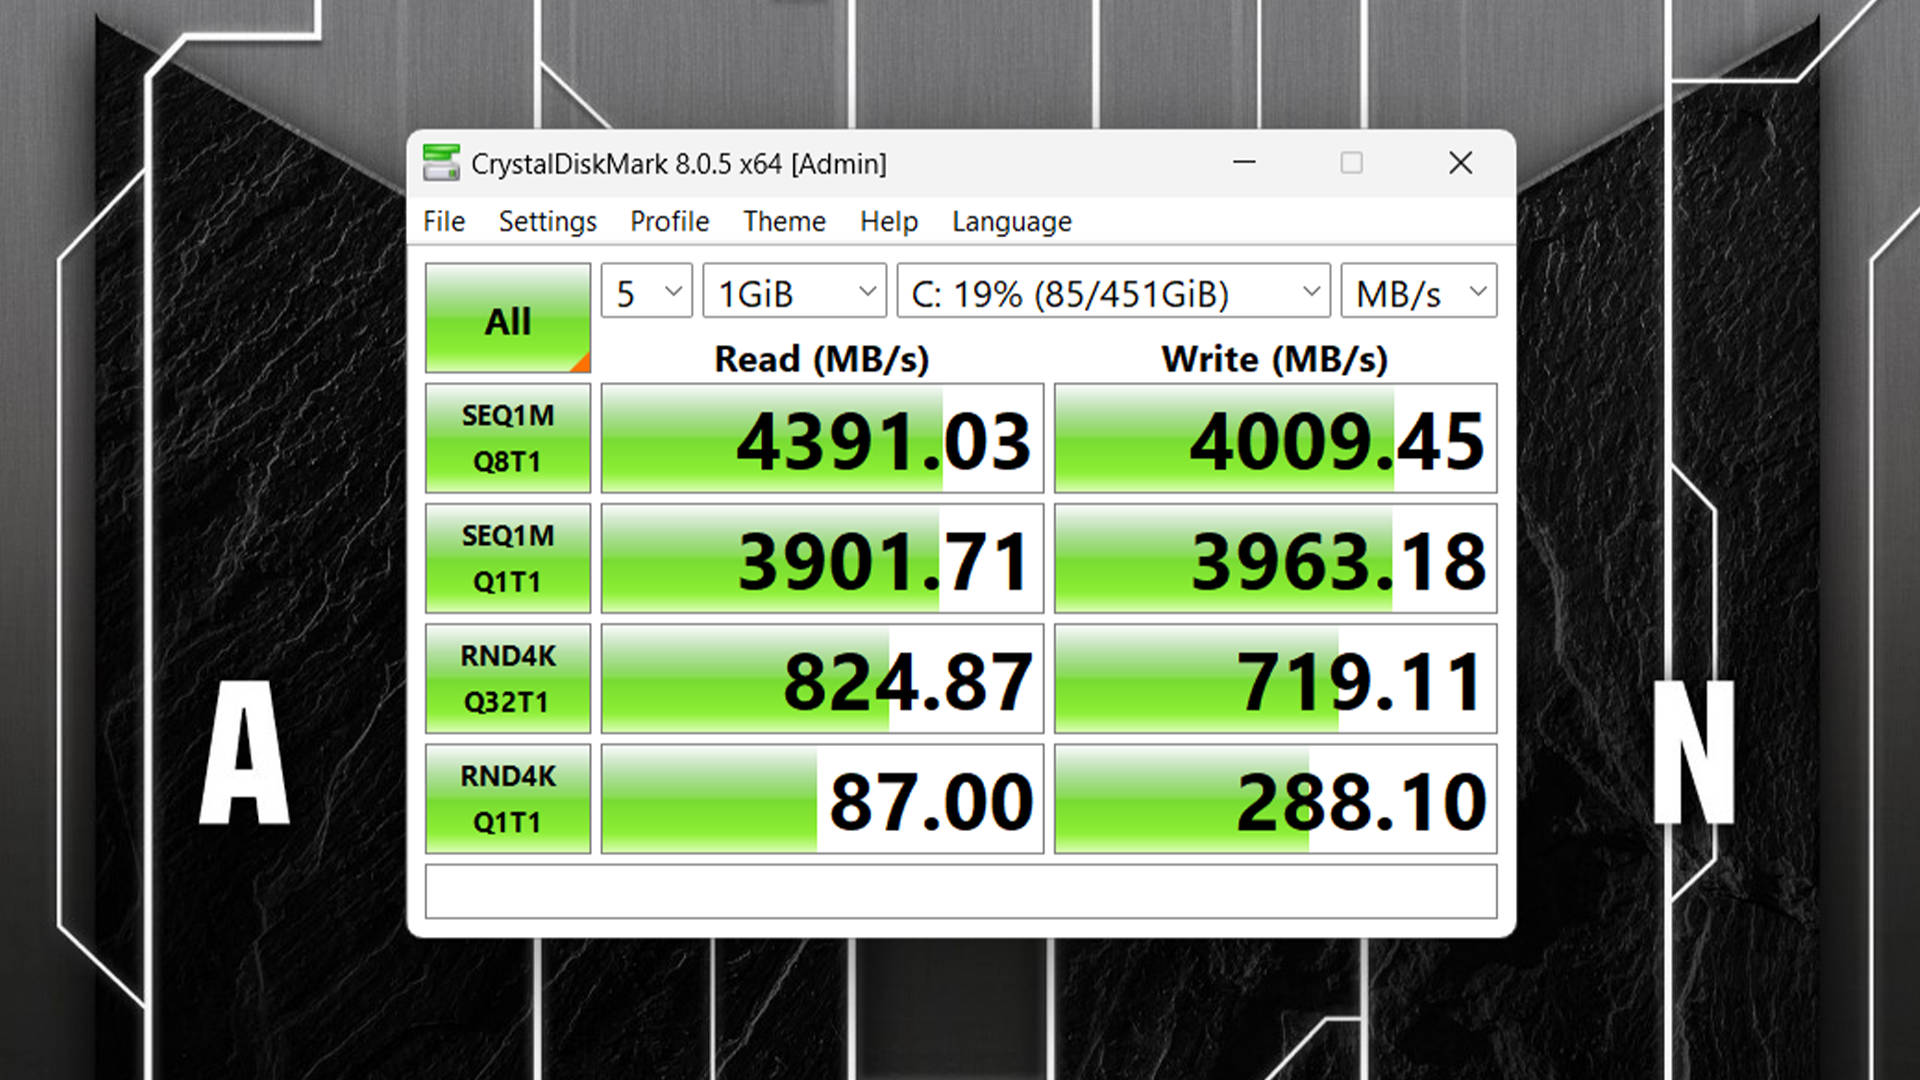Open the Profile menu
Viewport: 1920px width, 1080px height.
[669, 221]
